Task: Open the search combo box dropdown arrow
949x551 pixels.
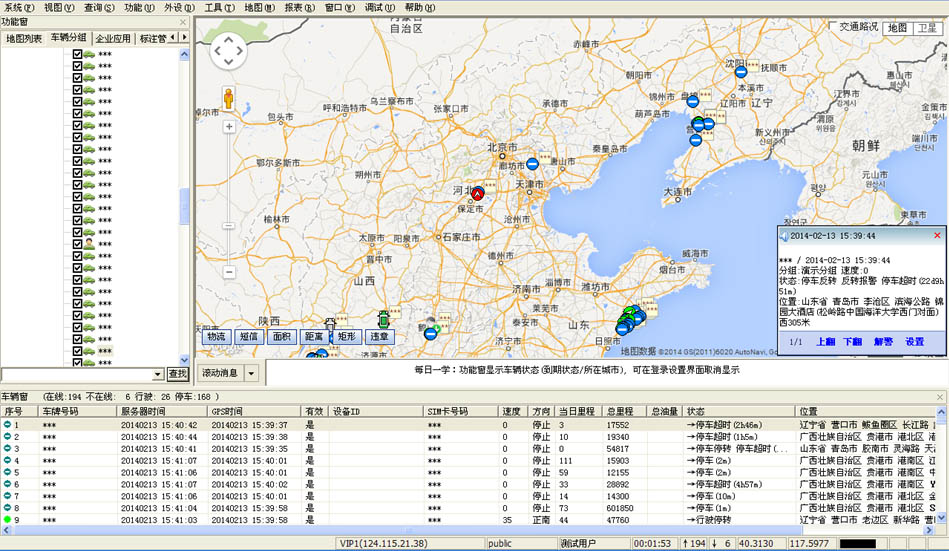Action: [158, 374]
